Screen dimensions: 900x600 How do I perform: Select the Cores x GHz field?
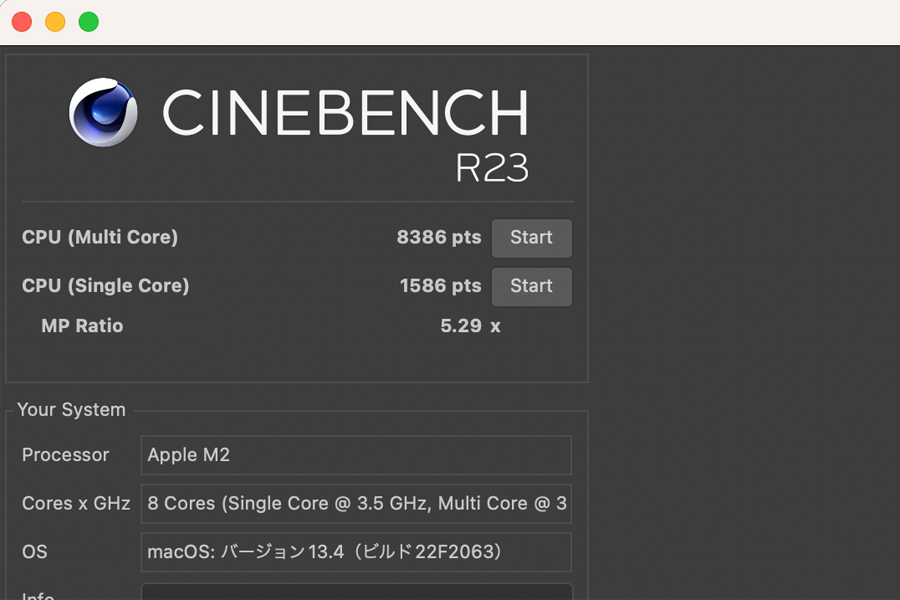click(x=356, y=504)
